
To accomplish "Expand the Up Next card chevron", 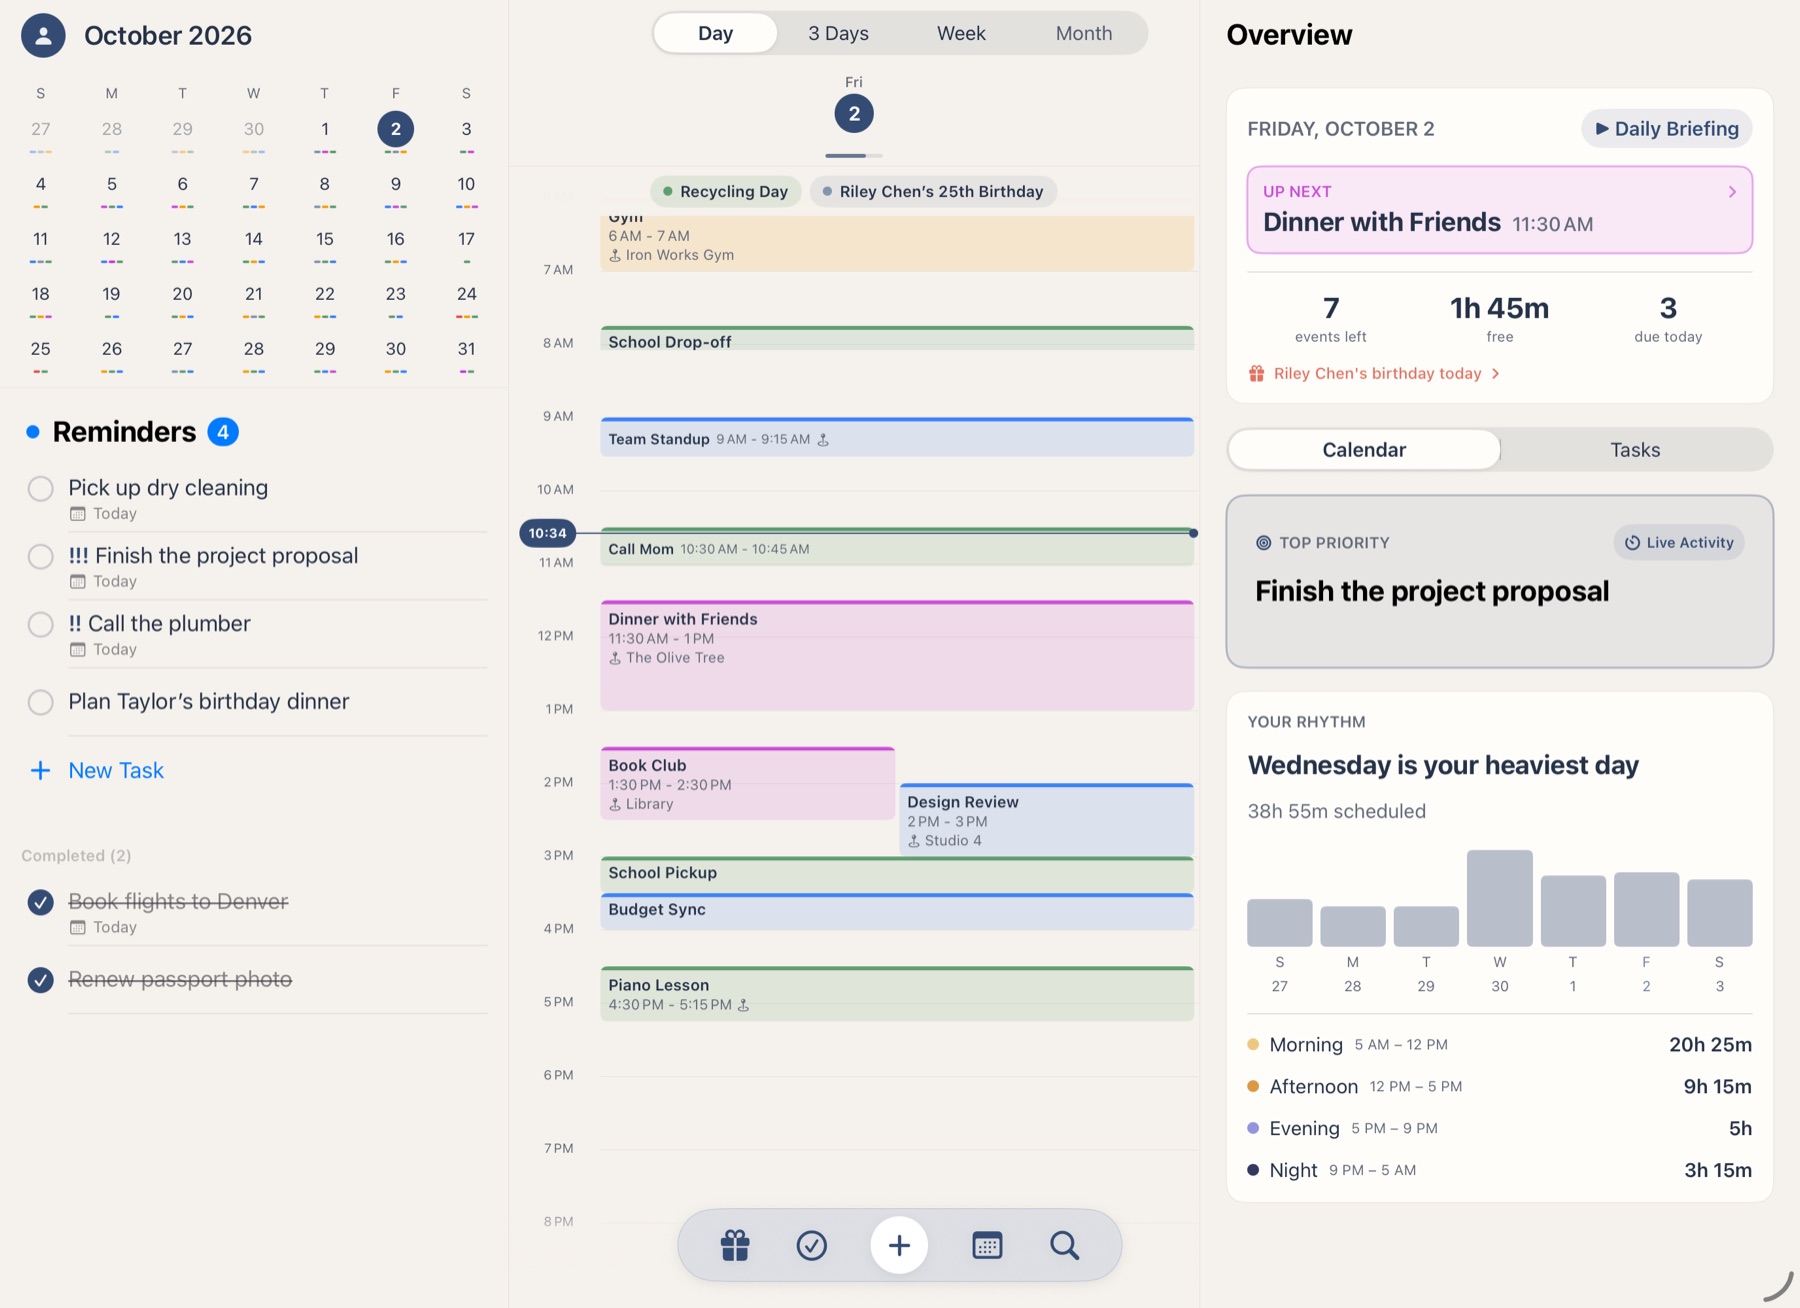I will pos(1732,191).
